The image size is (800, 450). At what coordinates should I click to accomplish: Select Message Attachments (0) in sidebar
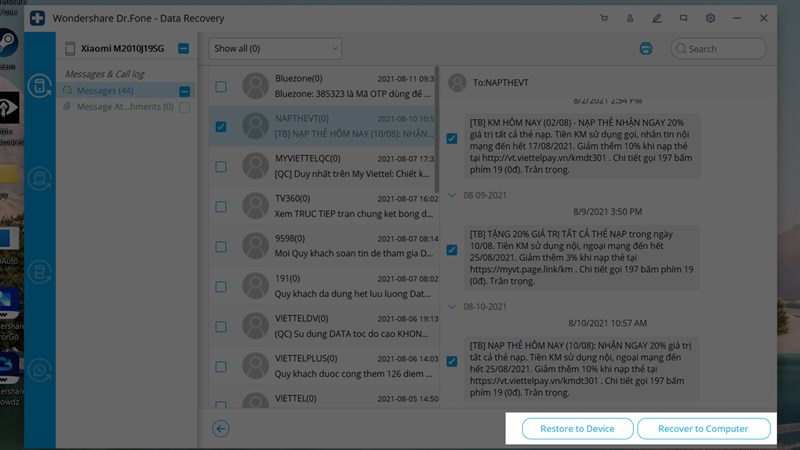click(x=125, y=107)
